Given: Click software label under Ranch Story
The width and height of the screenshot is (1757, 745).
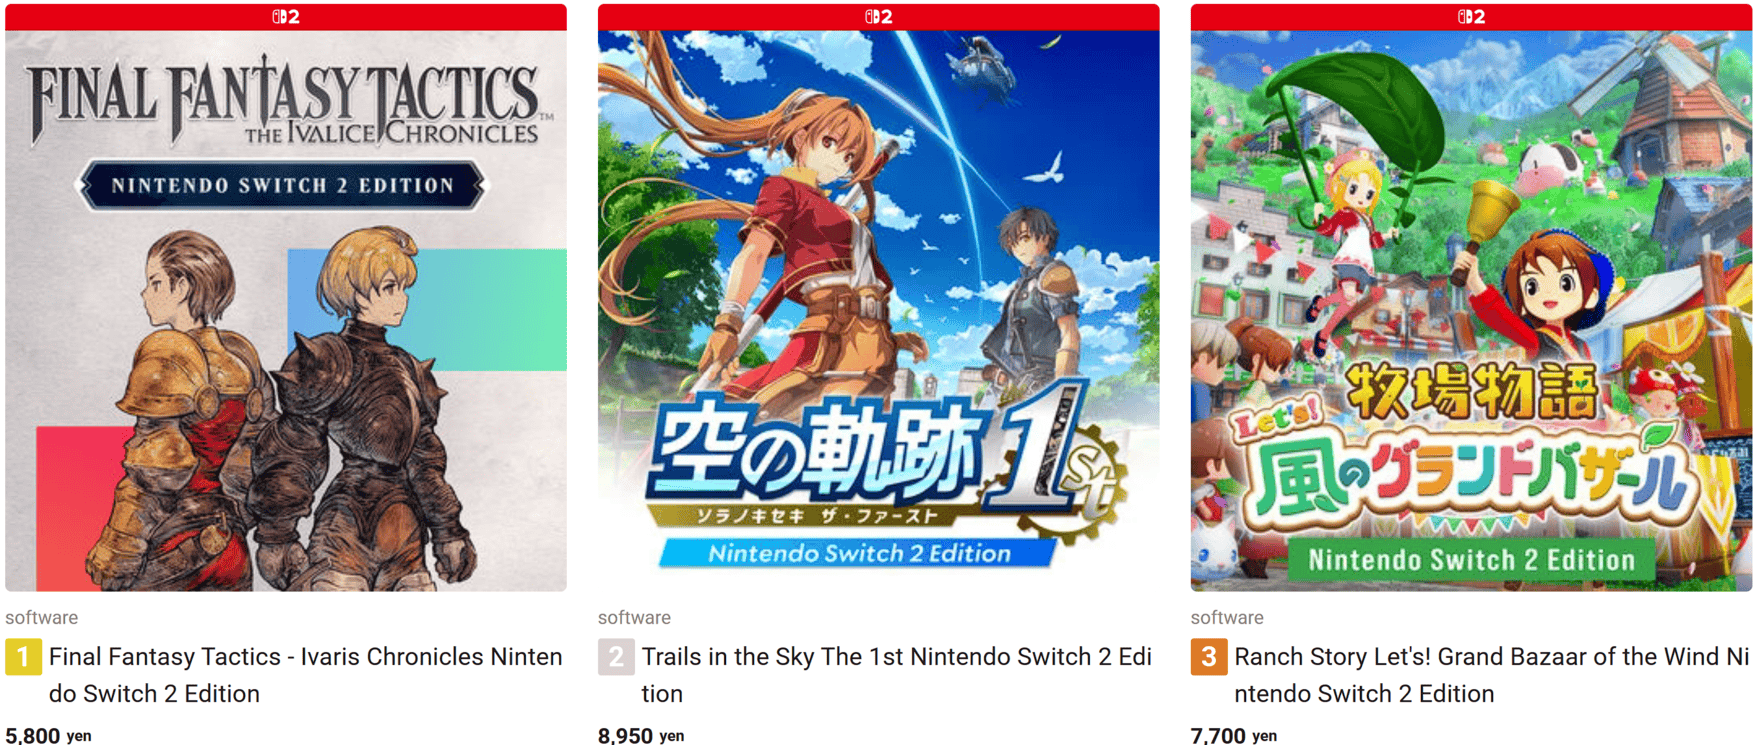Looking at the screenshot, I should click(x=1227, y=618).
